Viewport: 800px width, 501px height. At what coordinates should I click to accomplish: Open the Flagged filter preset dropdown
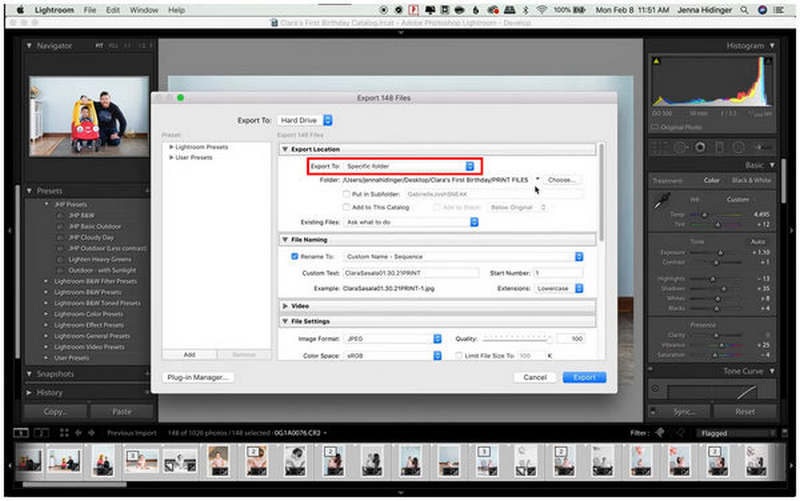(x=736, y=434)
